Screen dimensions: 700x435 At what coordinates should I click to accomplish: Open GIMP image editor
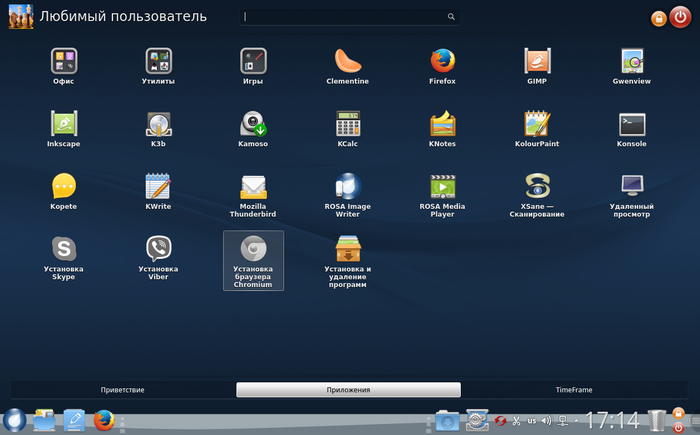[x=537, y=62]
